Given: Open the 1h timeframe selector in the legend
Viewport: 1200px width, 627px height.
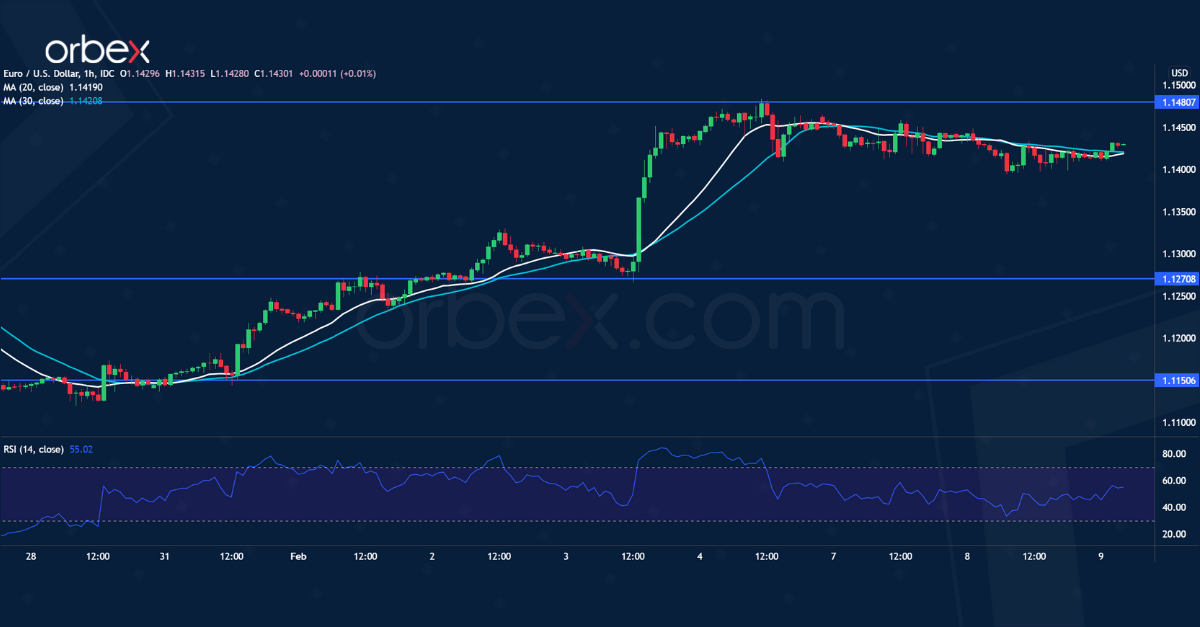Looking at the screenshot, I should pyautogui.click(x=88, y=73).
